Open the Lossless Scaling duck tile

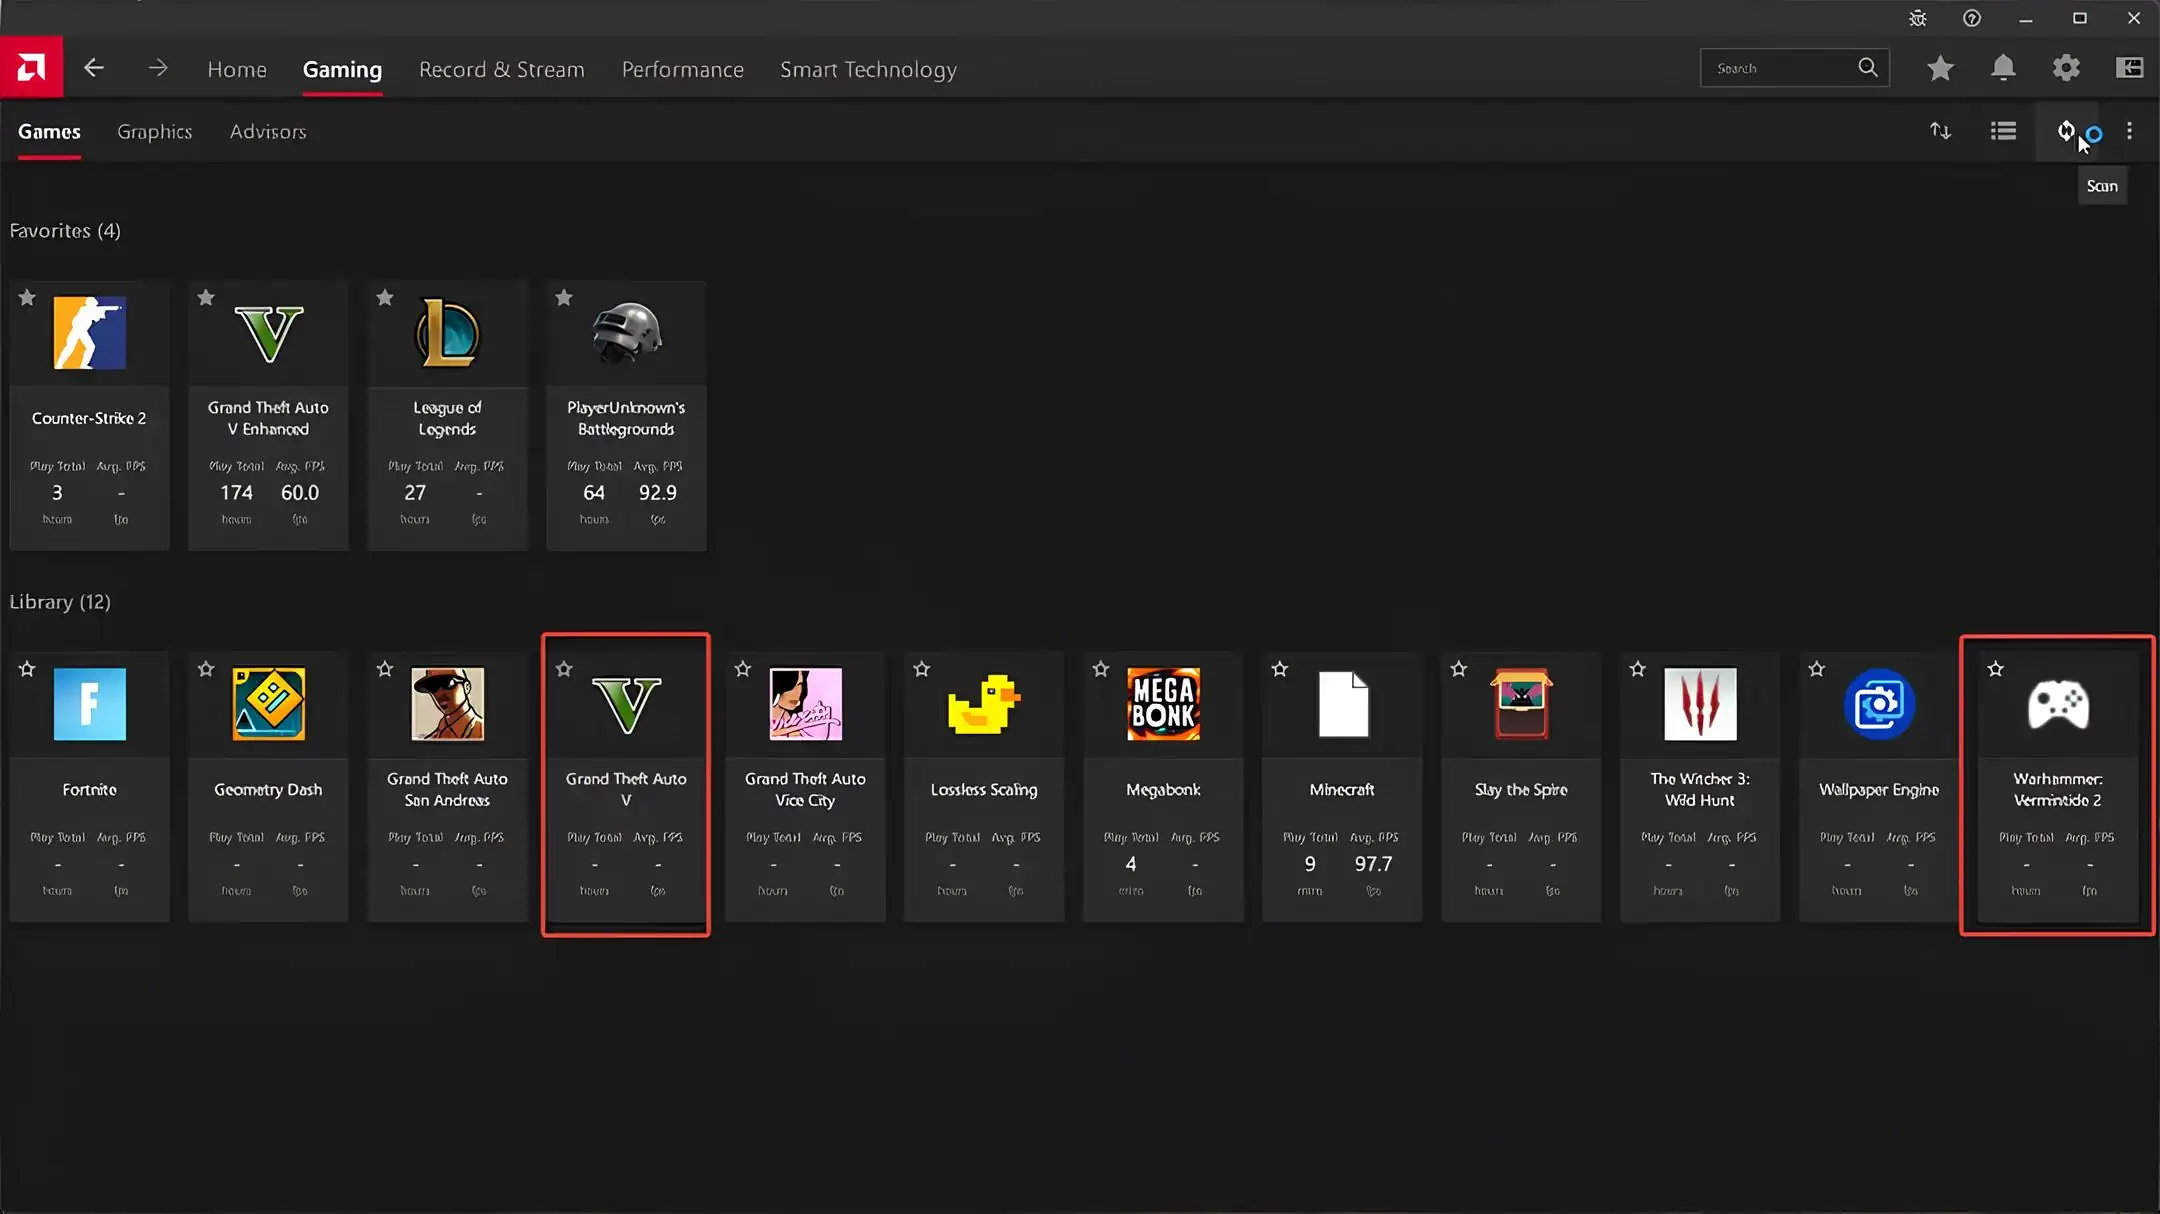(984, 787)
